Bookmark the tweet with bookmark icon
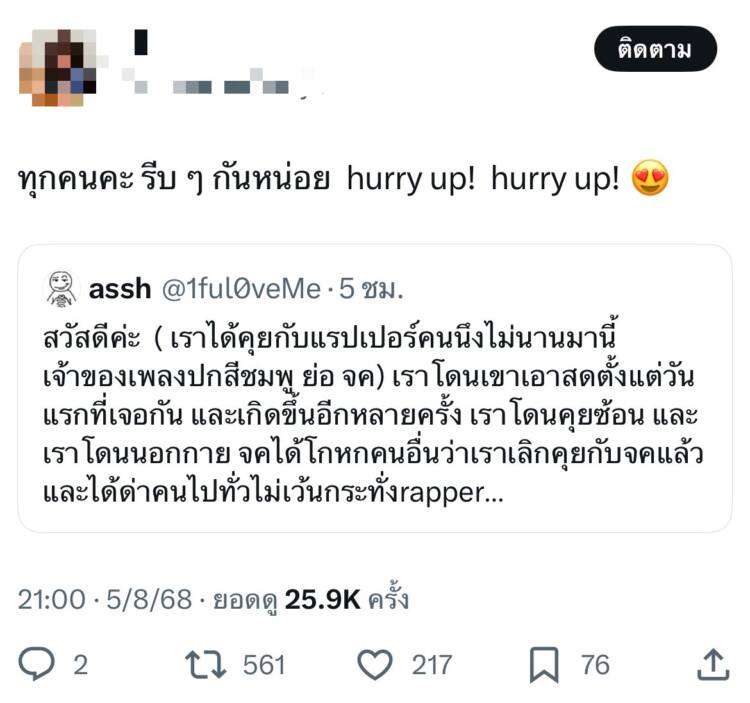This screenshot has height=703, width=750. click(x=544, y=665)
